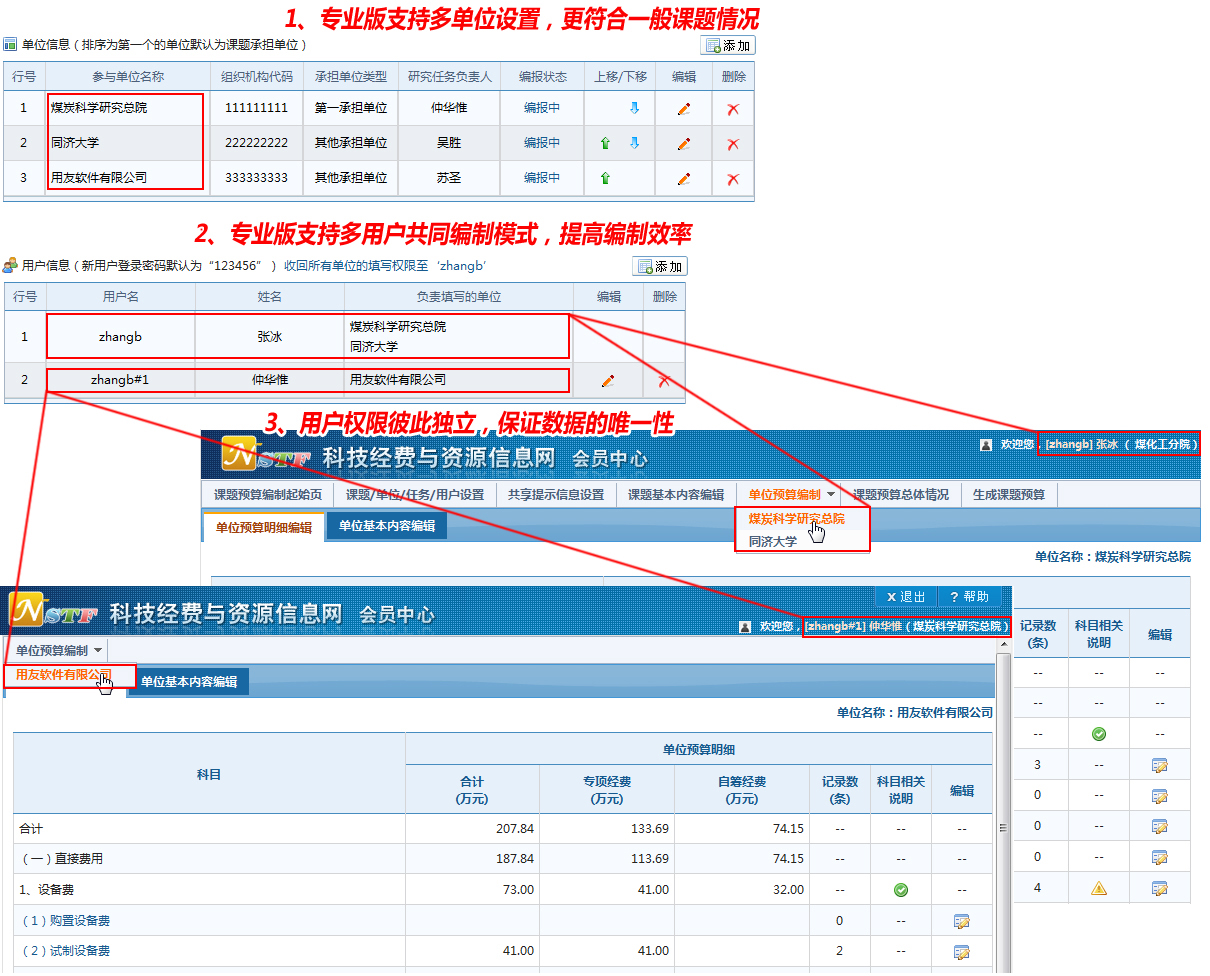
Task: Select 用友软件有限公司 under the 单位预算编制 dropdown
Action: click(x=62, y=675)
